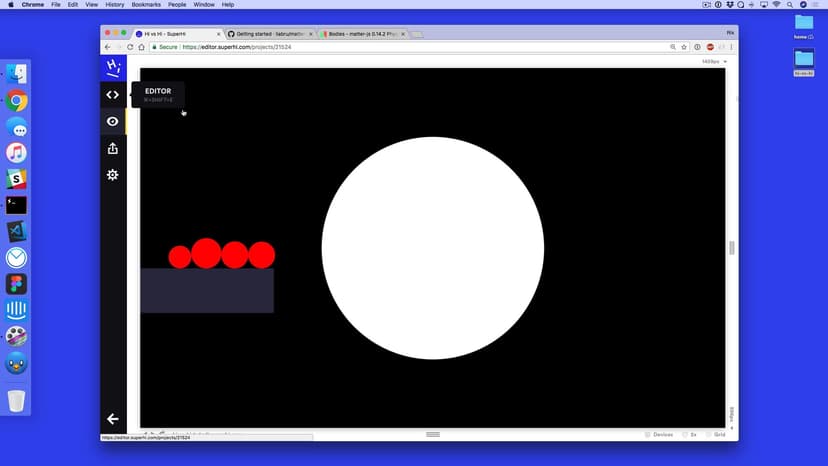Toggle the 5x checkbox
Image resolution: width=828 pixels, height=466 pixels.
(x=685, y=435)
